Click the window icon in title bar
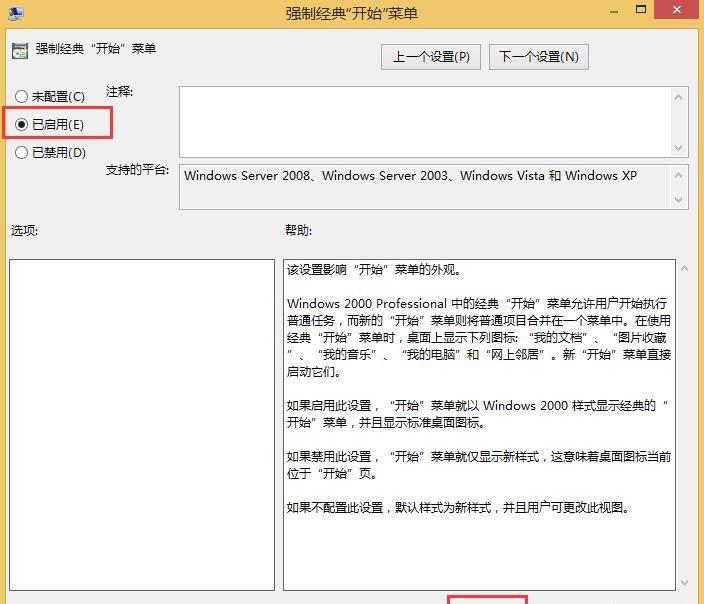 pyautogui.click(x=15, y=12)
